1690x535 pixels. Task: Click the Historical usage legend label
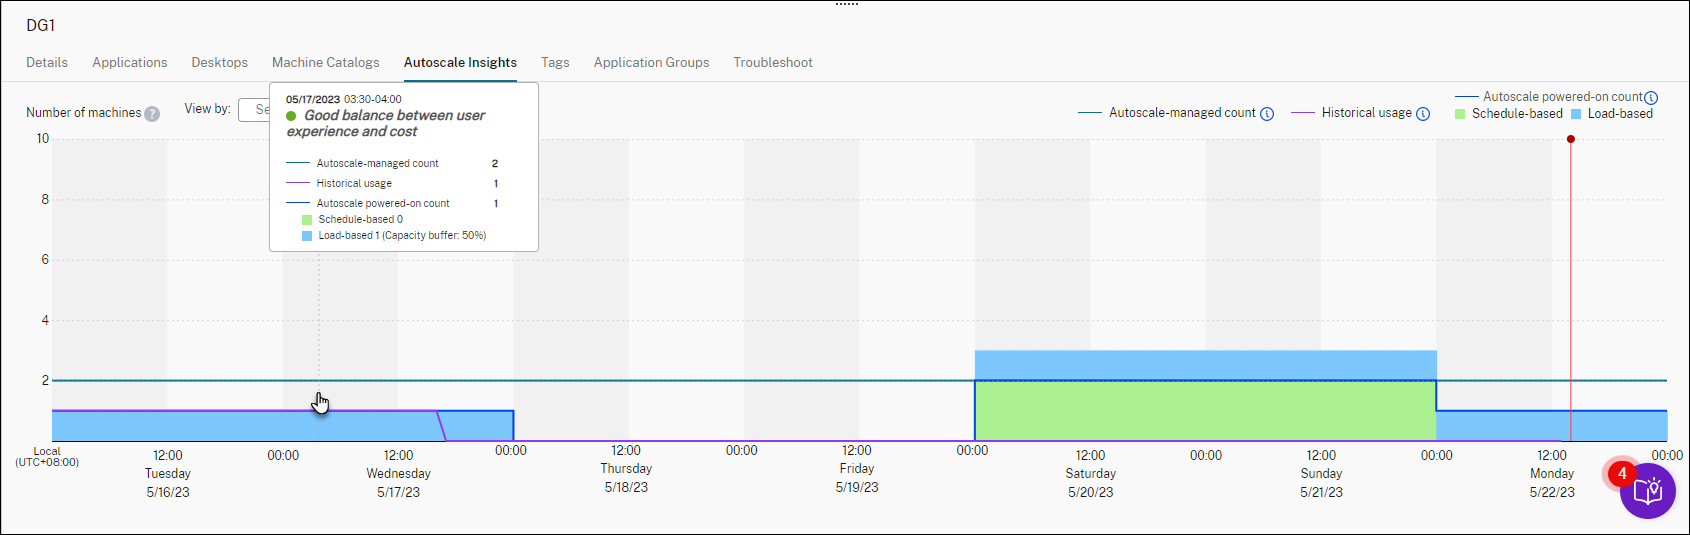pyautogui.click(x=1366, y=113)
